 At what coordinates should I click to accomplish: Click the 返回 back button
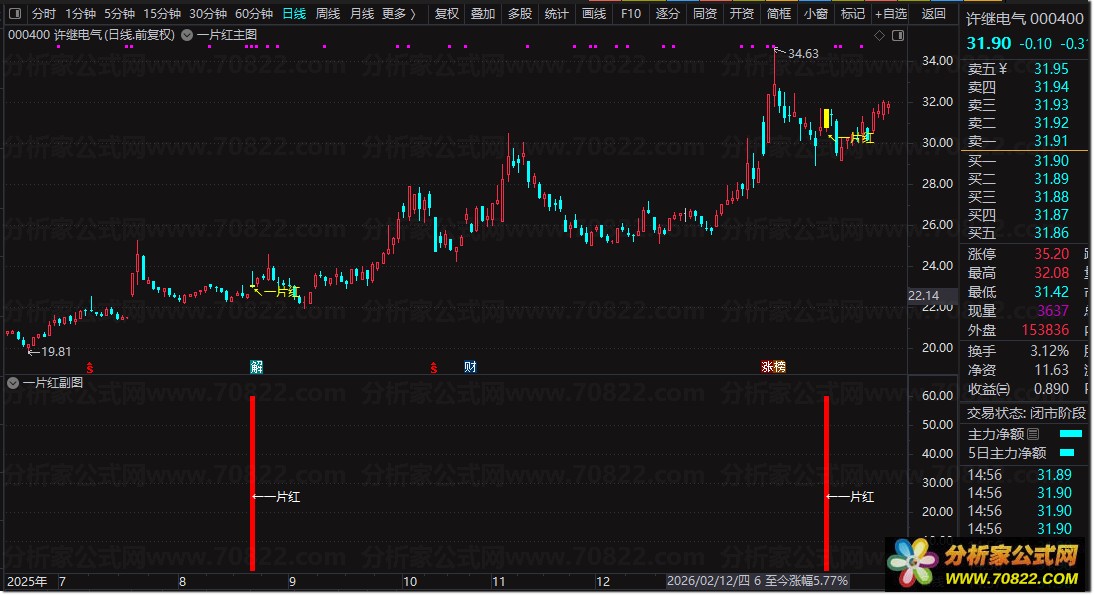934,13
